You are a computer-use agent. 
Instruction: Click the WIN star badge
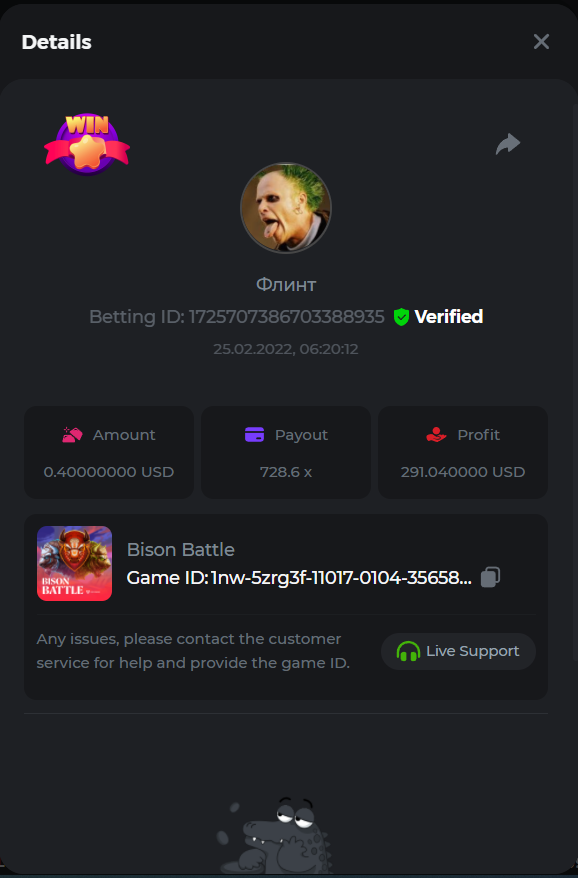click(x=87, y=144)
